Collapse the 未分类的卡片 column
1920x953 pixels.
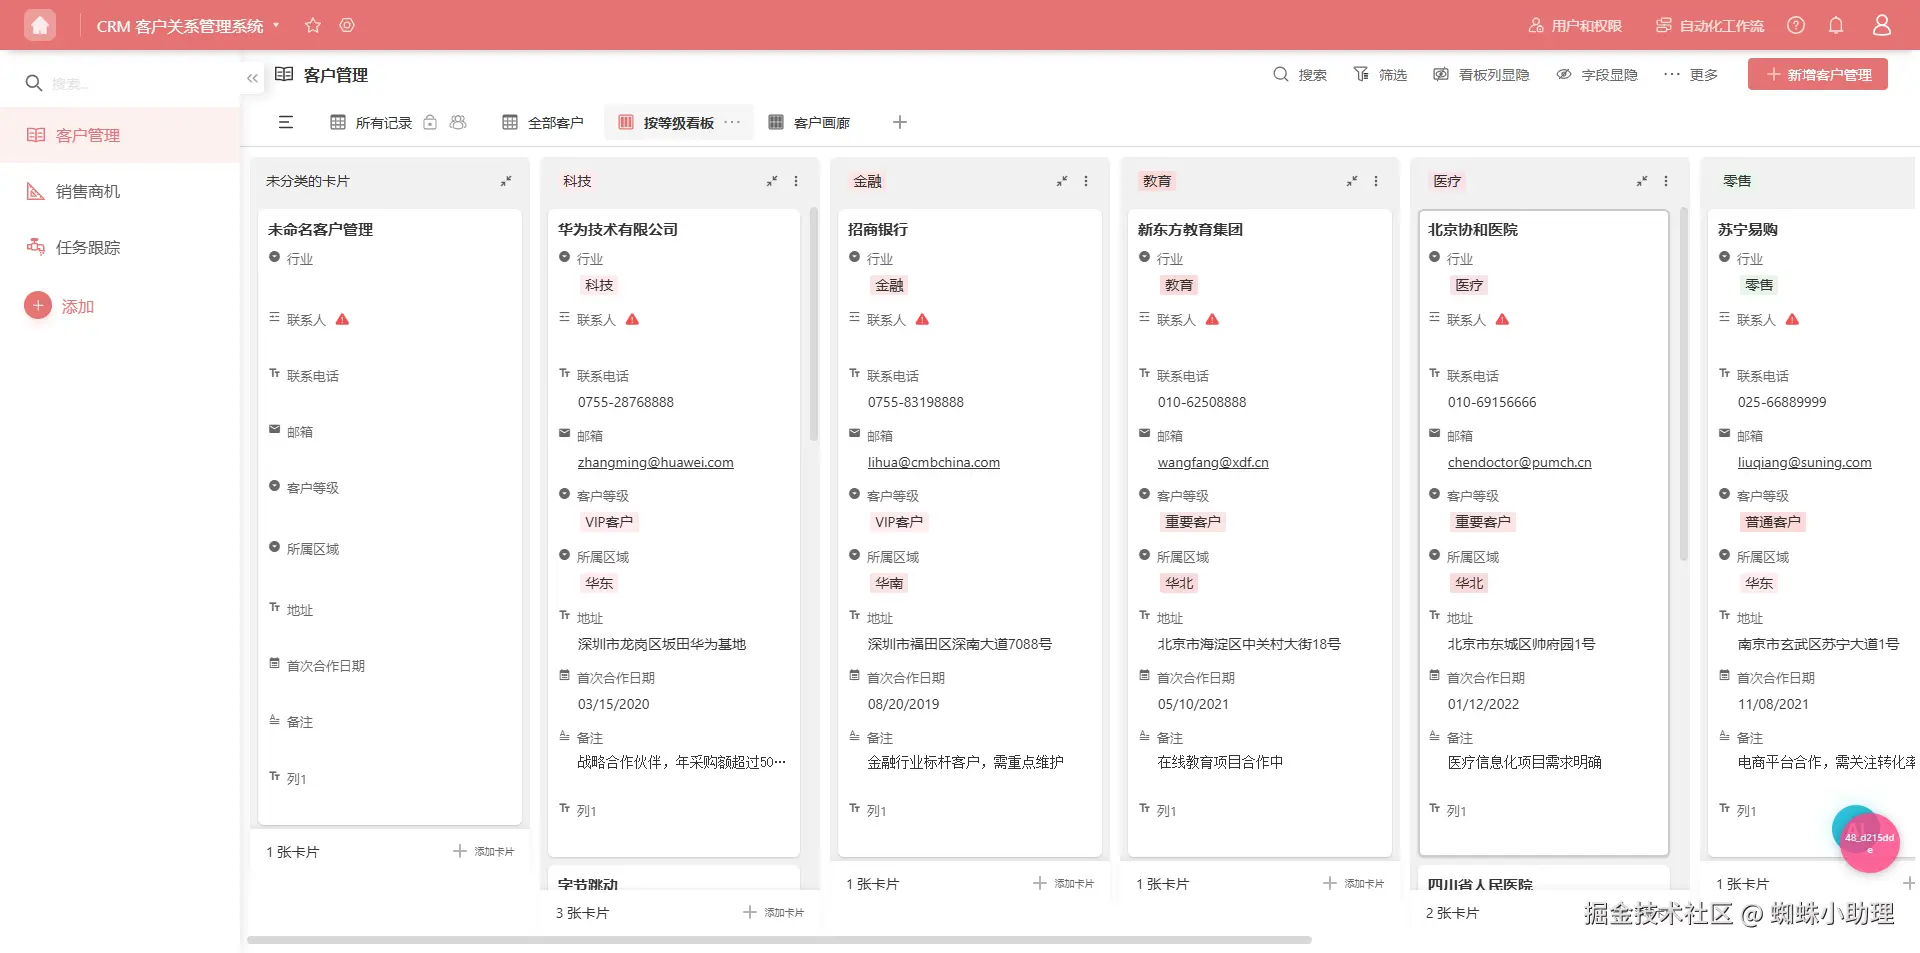pos(506,181)
